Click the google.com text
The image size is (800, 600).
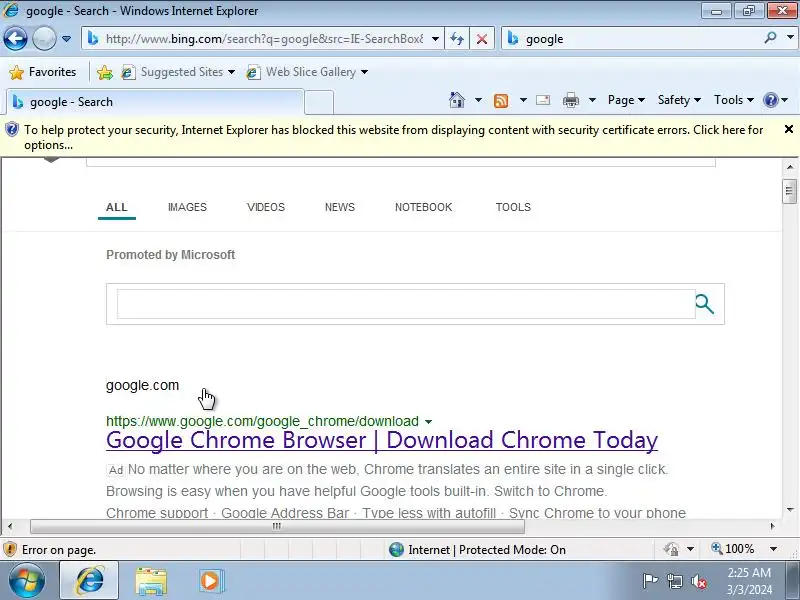click(x=142, y=385)
